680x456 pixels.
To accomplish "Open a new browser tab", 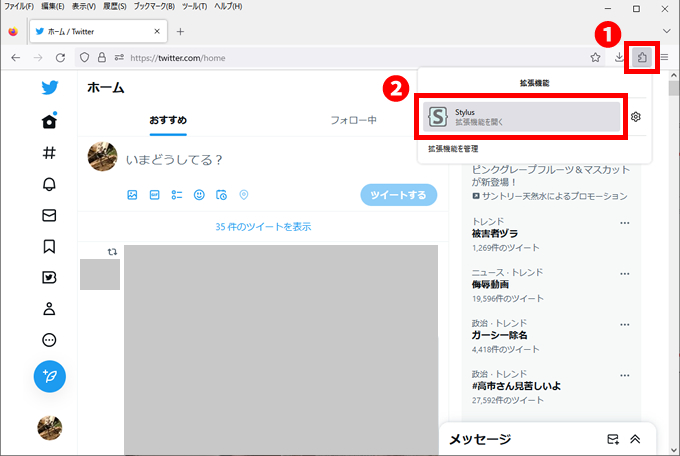I will [x=180, y=31].
